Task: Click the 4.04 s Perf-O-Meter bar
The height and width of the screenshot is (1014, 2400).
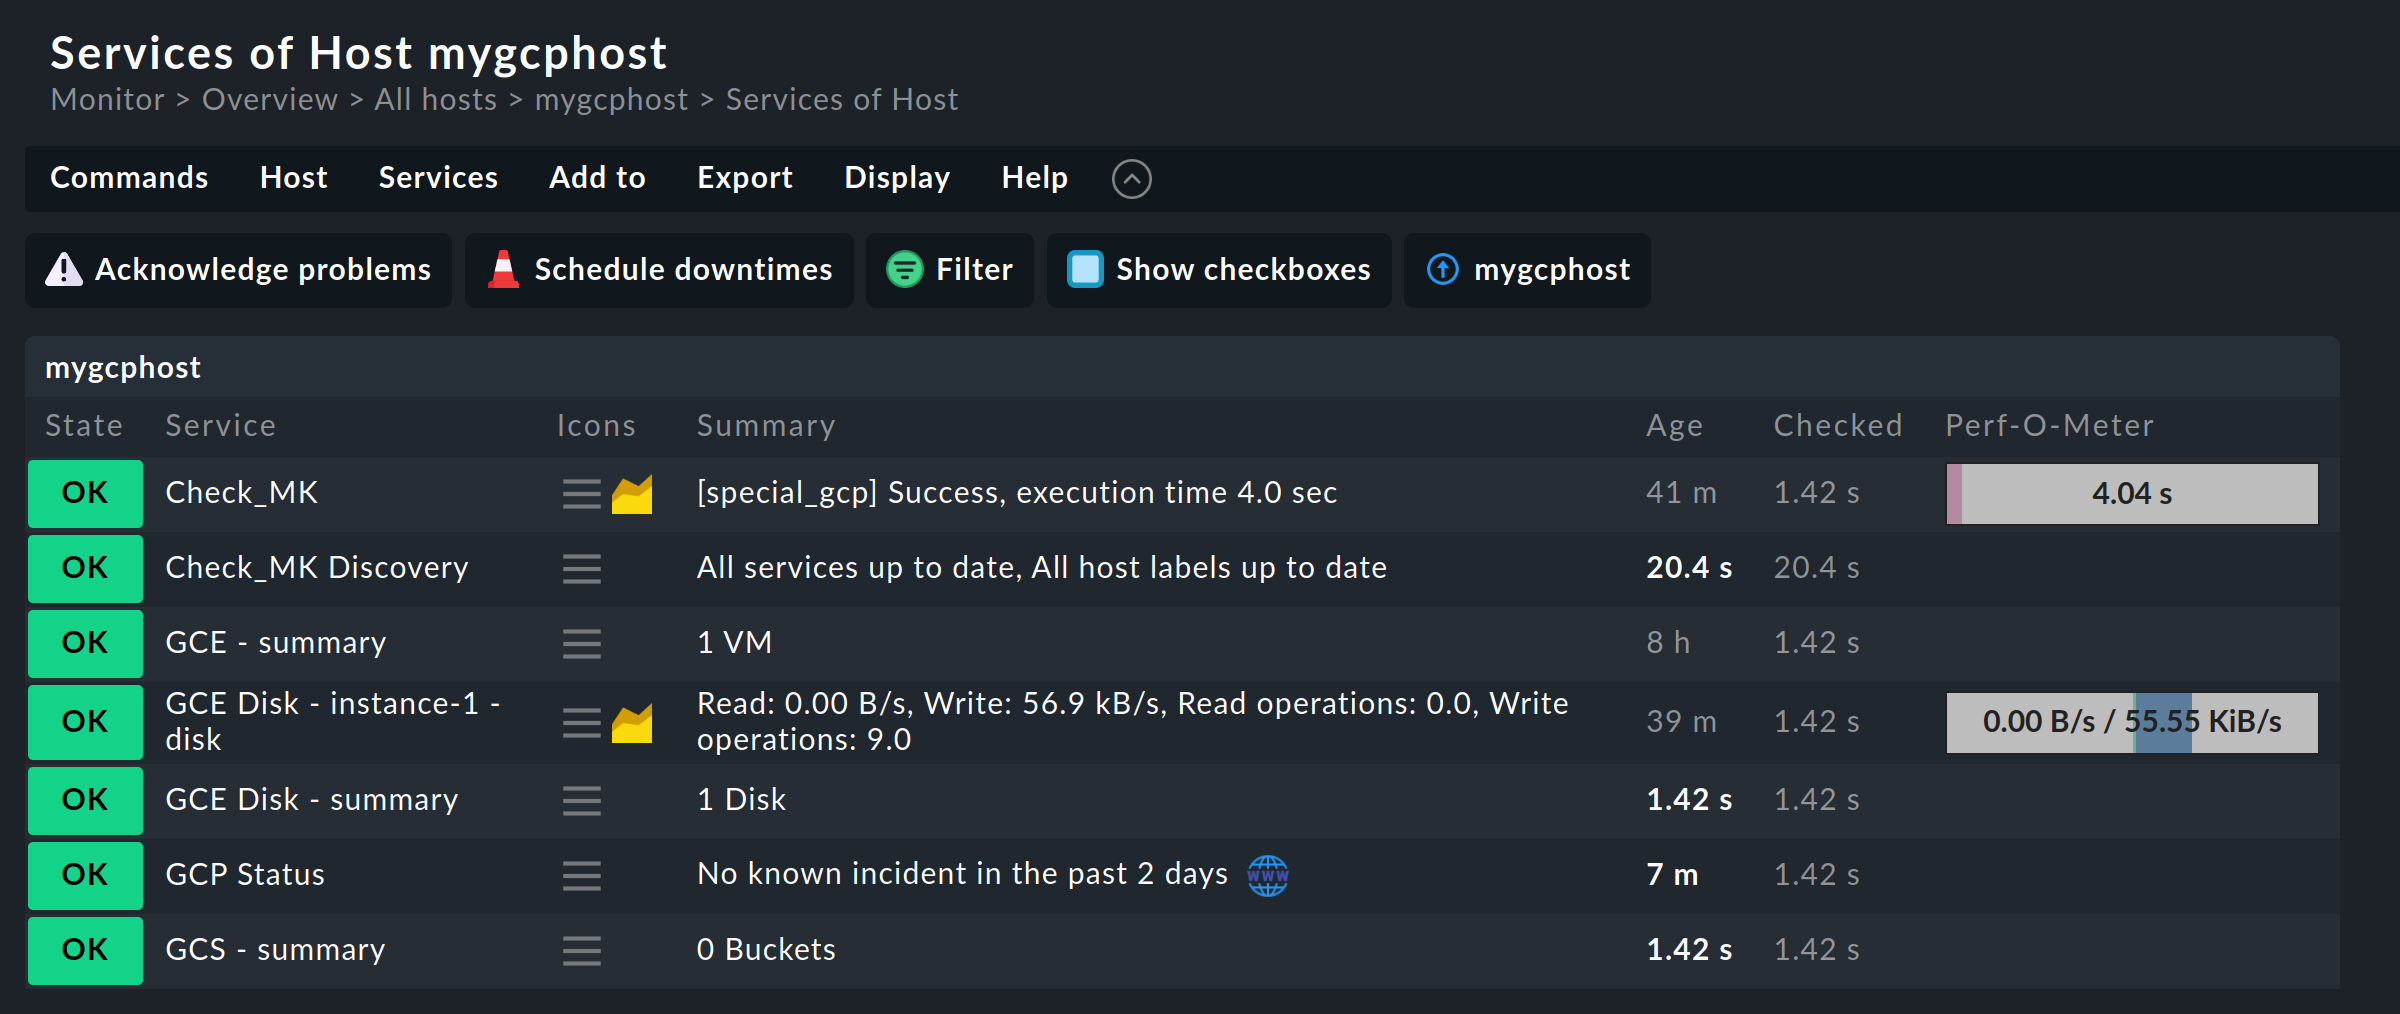Action: coord(2131,494)
